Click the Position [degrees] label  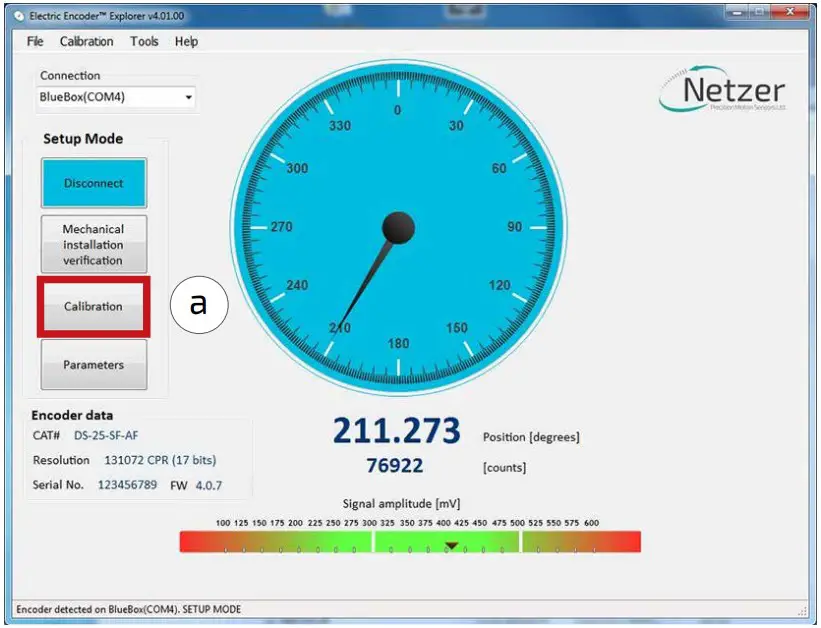pos(531,437)
